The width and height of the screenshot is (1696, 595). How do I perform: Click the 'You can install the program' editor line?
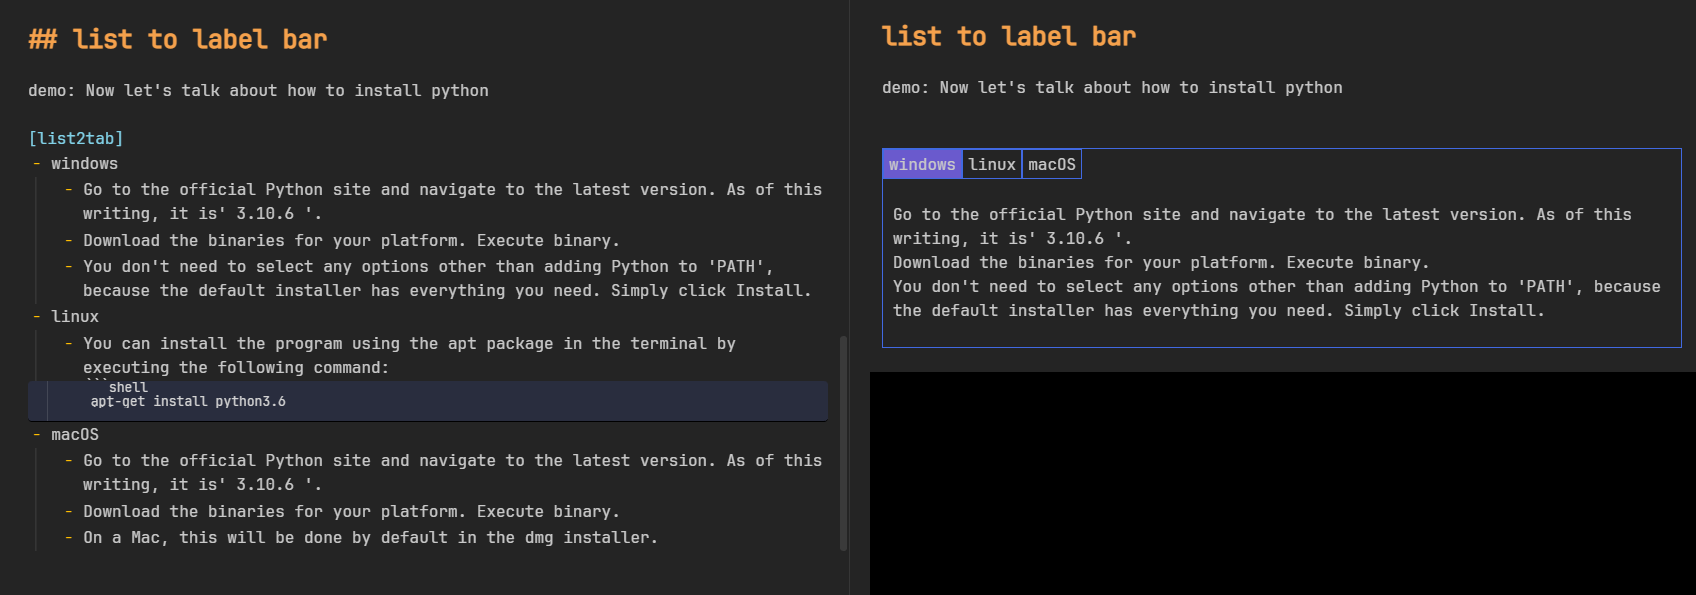pyautogui.click(x=409, y=344)
